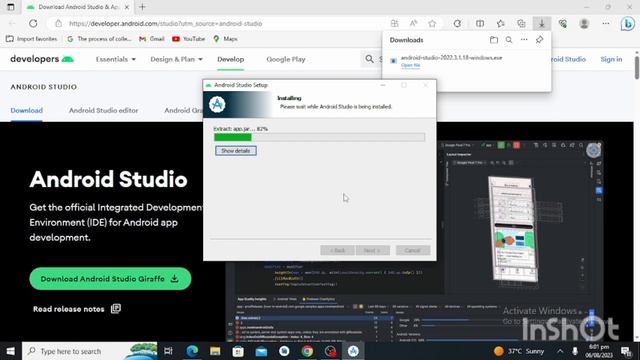
Task: Open the weather widget 37°C Sunny
Action: coord(519,351)
